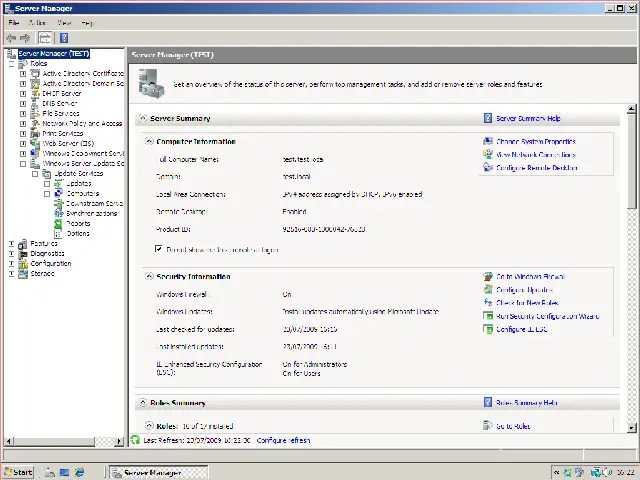Click the main pane scroll up arrow
The image size is (640, 480).
[631, 109]
